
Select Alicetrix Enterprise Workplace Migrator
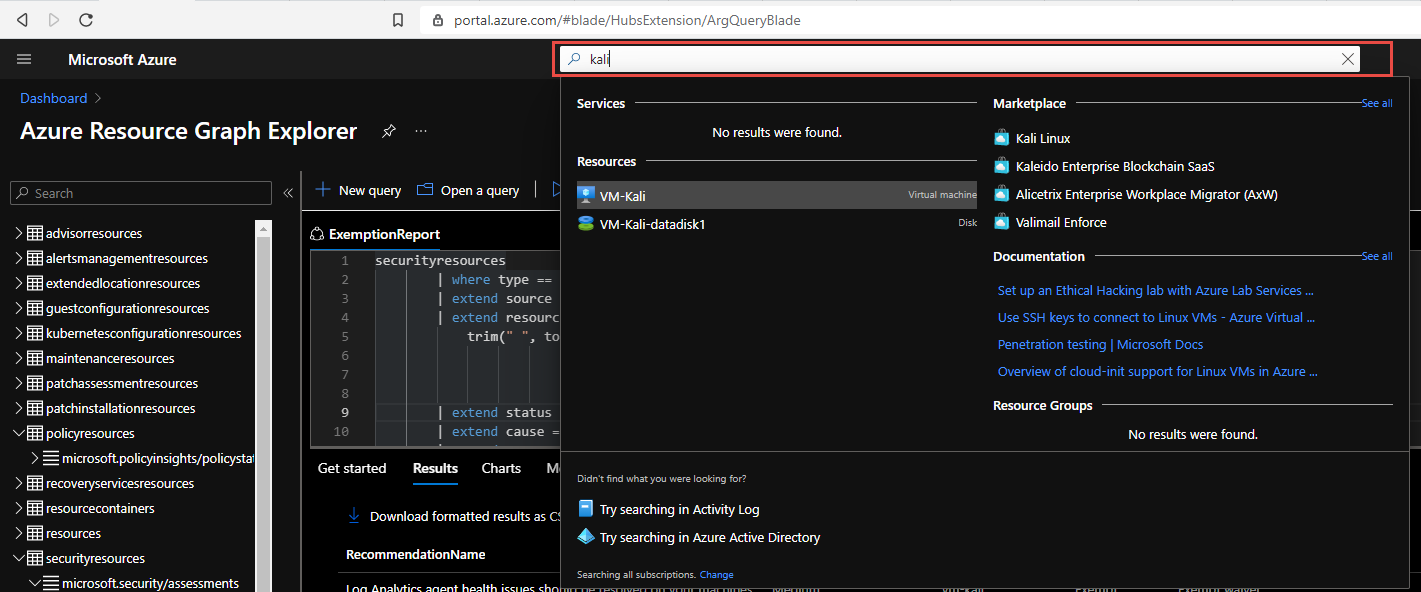pyautogui.click(x=1147, y=194)
